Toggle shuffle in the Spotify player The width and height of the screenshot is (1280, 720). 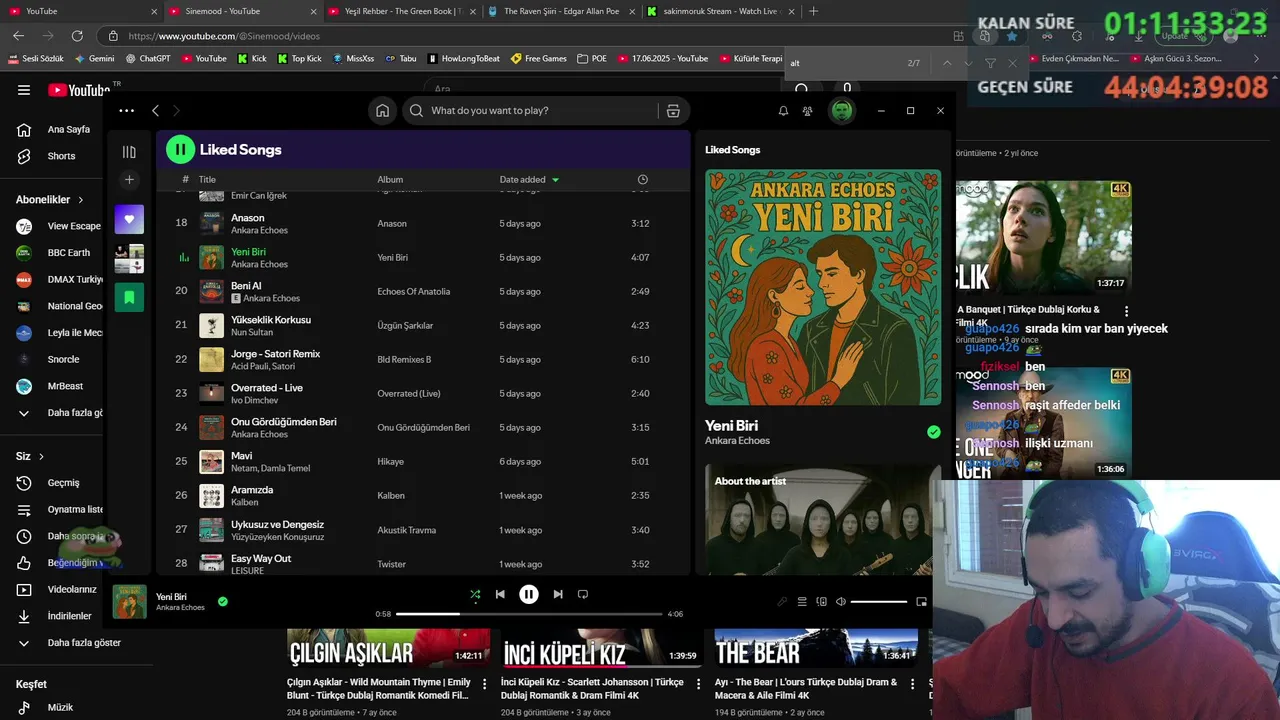pos(475,594)
